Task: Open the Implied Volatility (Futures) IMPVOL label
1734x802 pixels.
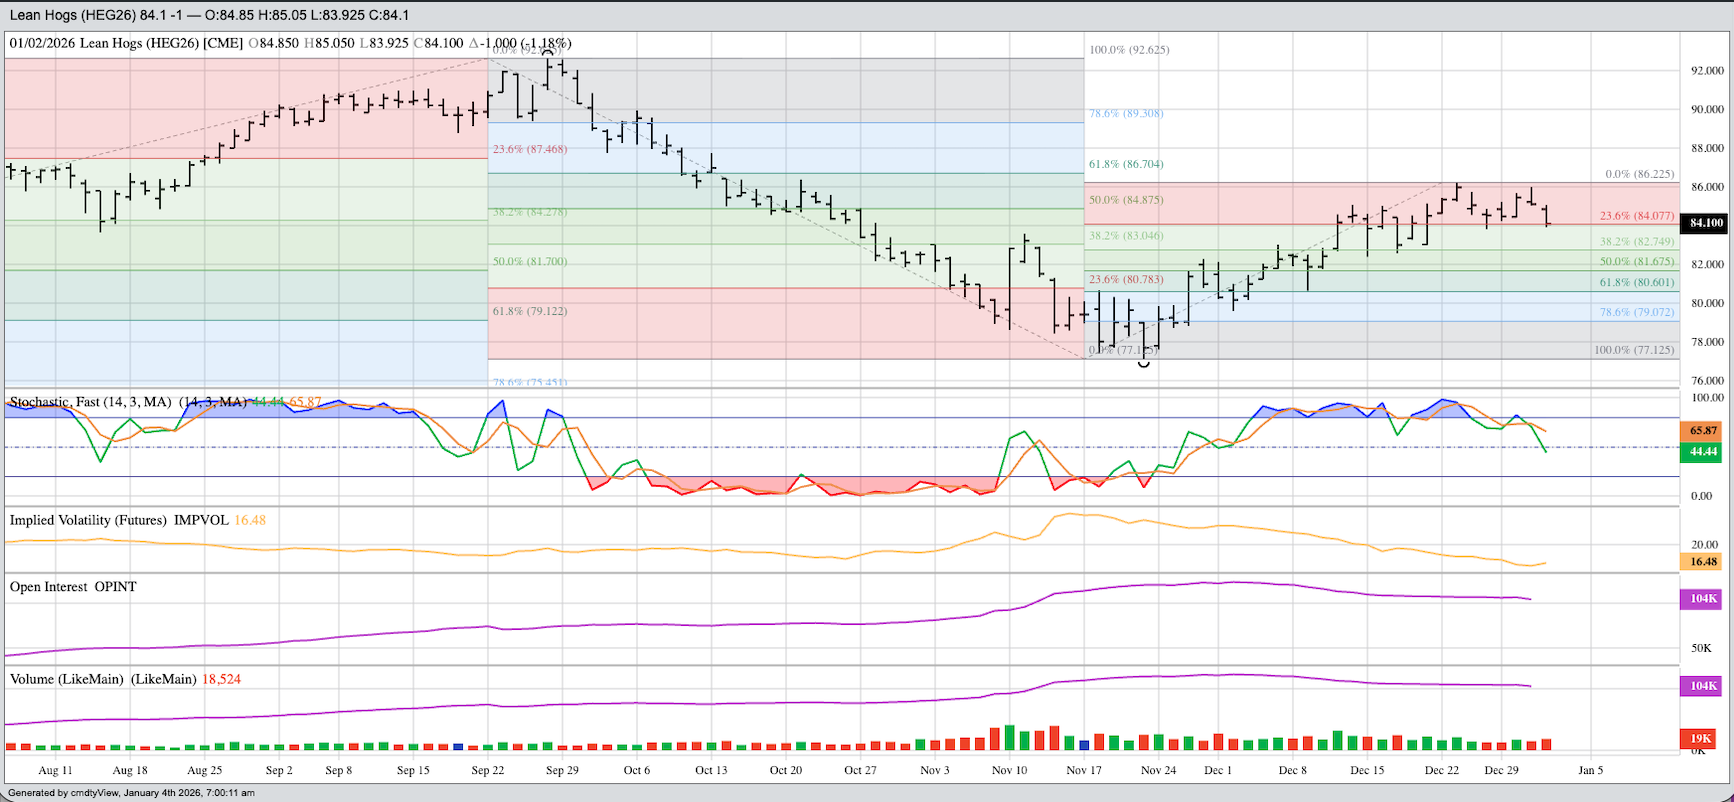Action: [x=118, y=520]
